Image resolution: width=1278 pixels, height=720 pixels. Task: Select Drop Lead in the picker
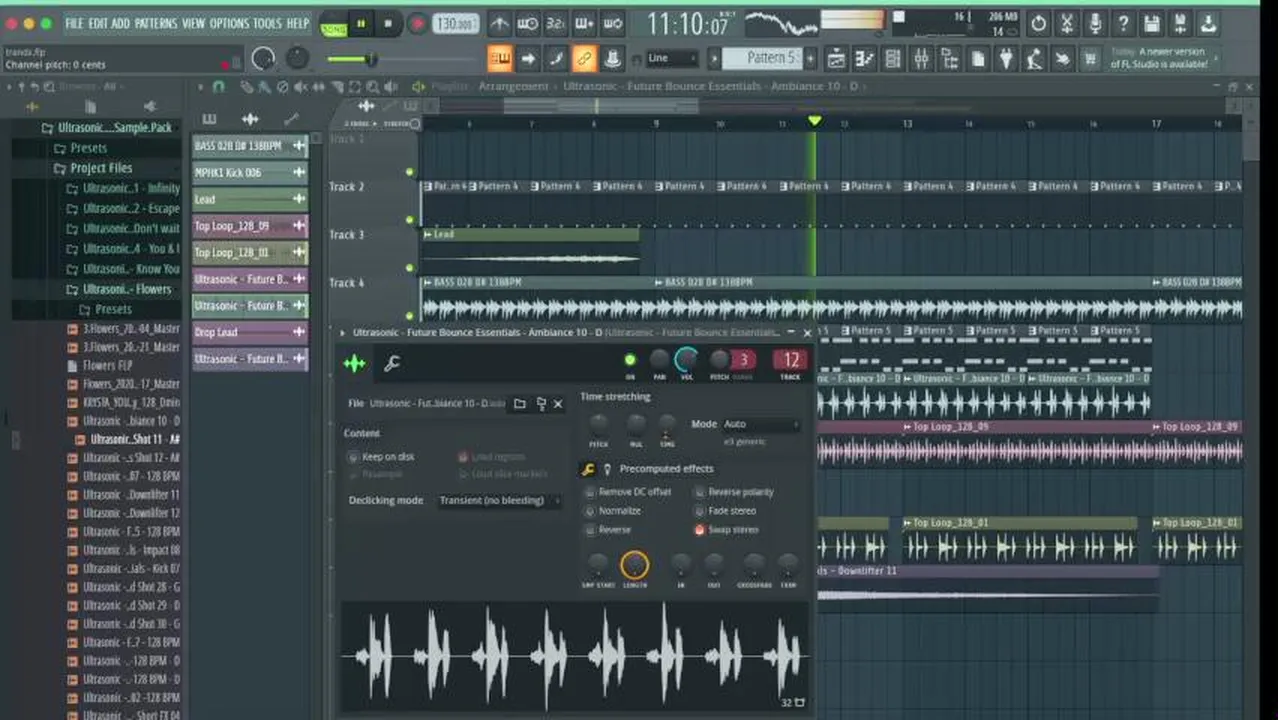250,332
